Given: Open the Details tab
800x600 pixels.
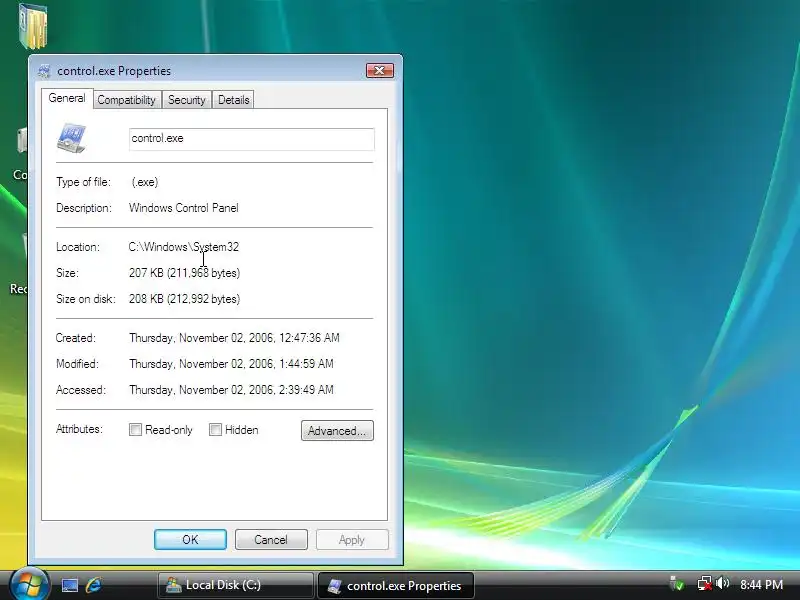Looking at the screenshot, I should pos(234,100).
